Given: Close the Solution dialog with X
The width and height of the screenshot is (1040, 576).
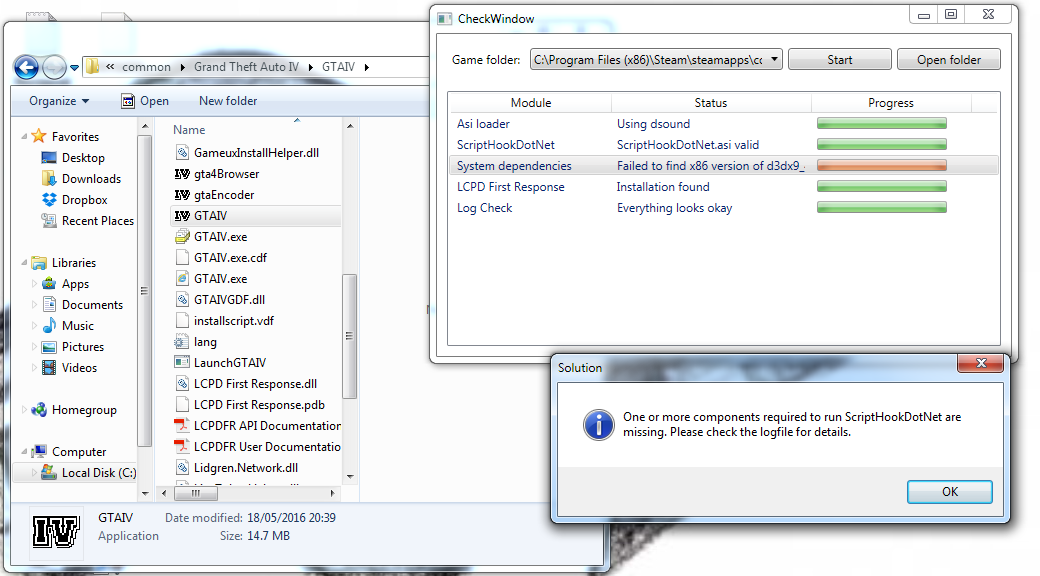Looking at the screenshot, I should coord(981,363).
